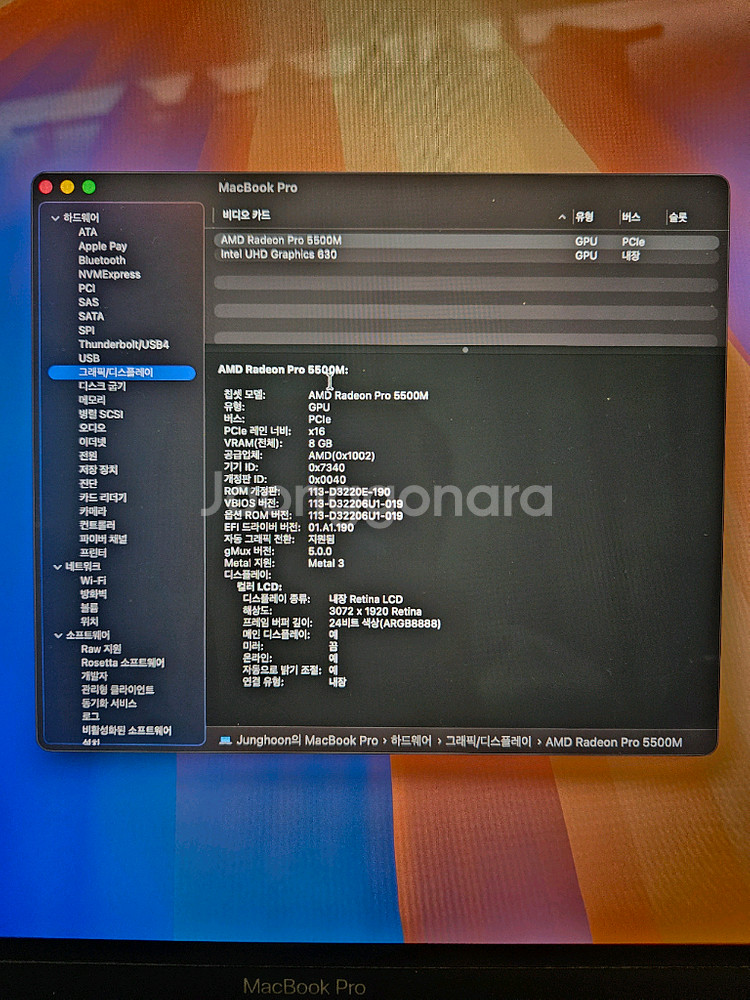The height and width of the screenshot is (1000, 750).
Task: Click the Metal 3 support value
Action: (x=326, y=563)
